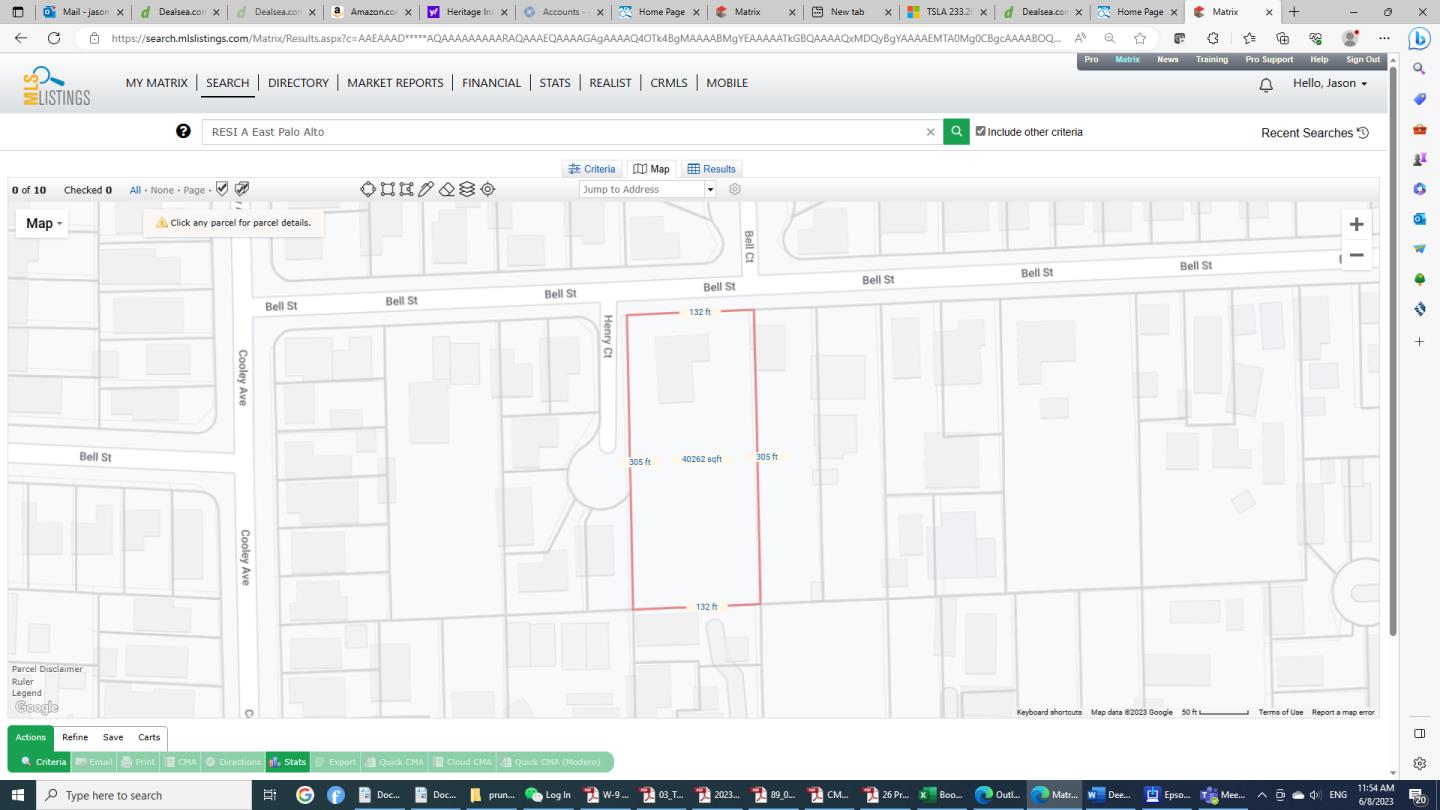Click the target locate icon

pyautogui.click(x=488, y=189)
